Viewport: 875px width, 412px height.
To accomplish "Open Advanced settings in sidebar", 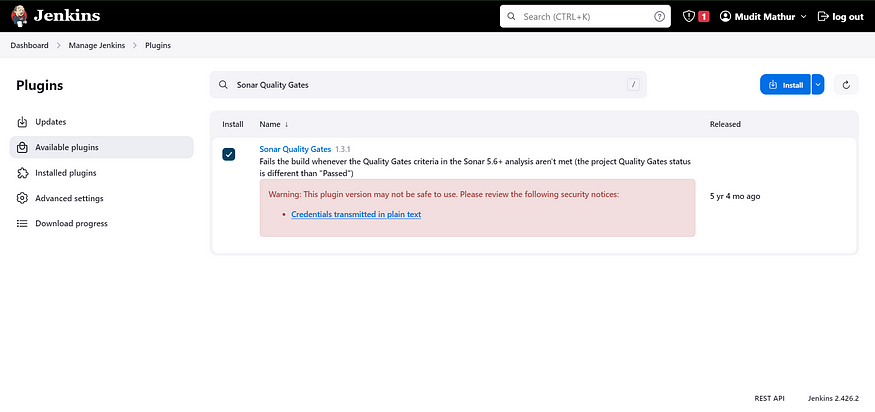I will [102, 198].
